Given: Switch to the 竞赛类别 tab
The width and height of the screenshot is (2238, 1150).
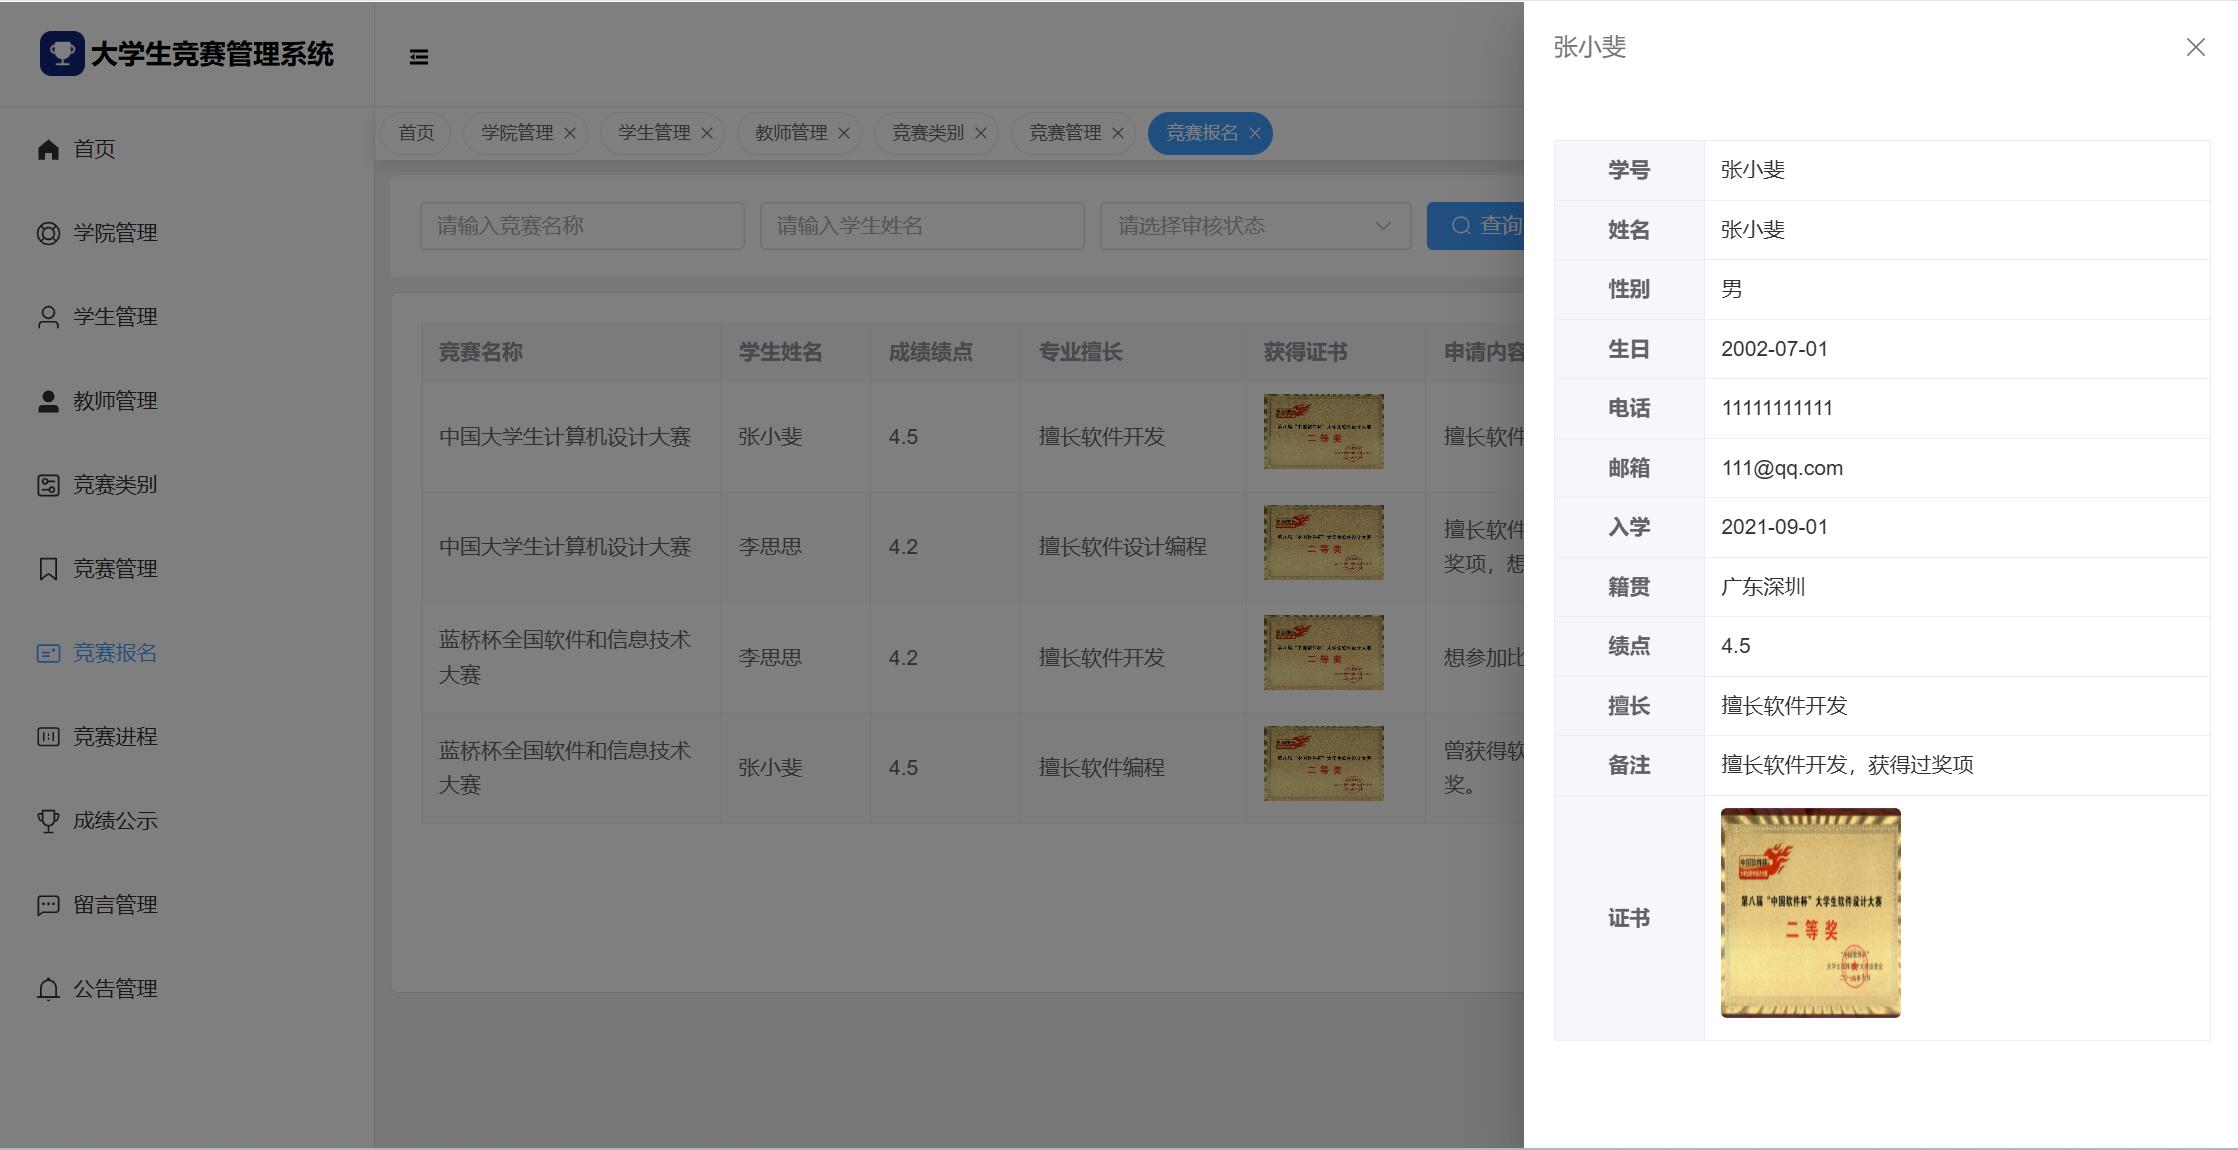Looking at the screenshot, I should pyautogui.click(x=927, y=133).
